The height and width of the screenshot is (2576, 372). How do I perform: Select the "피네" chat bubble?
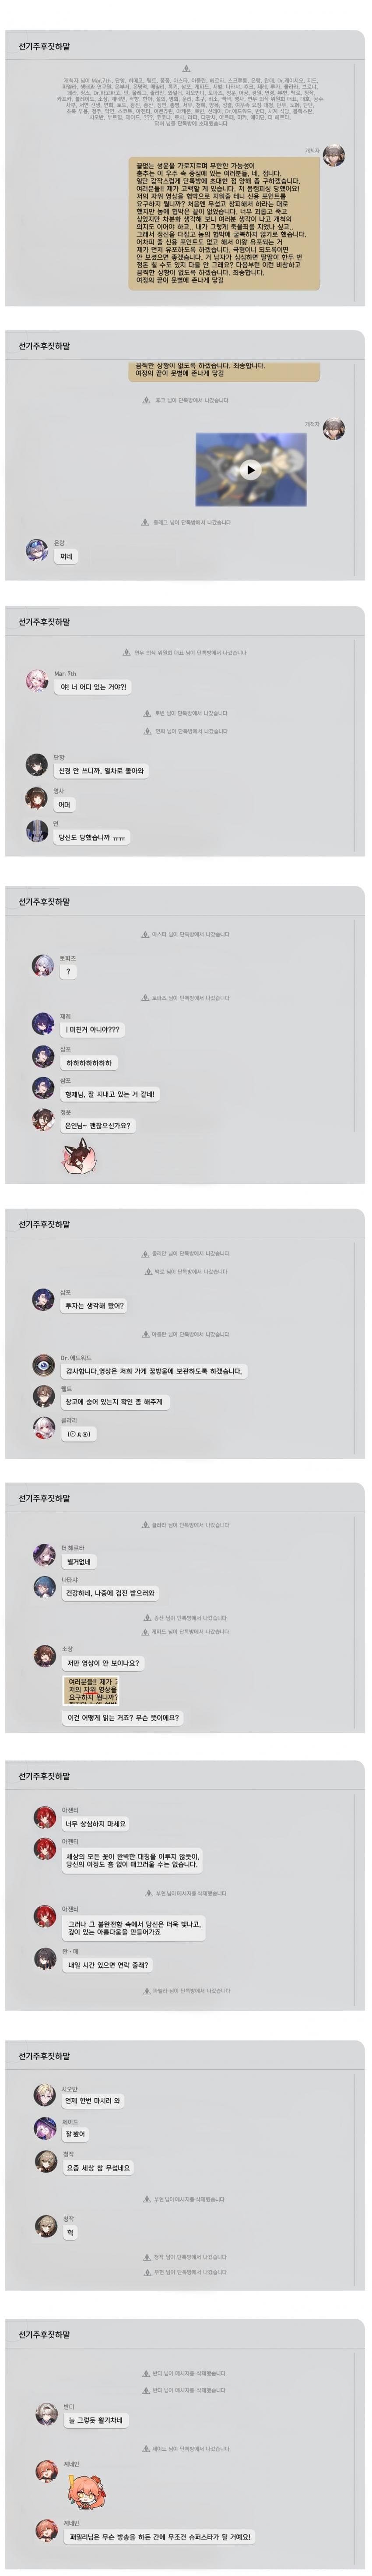coord(66,557)
